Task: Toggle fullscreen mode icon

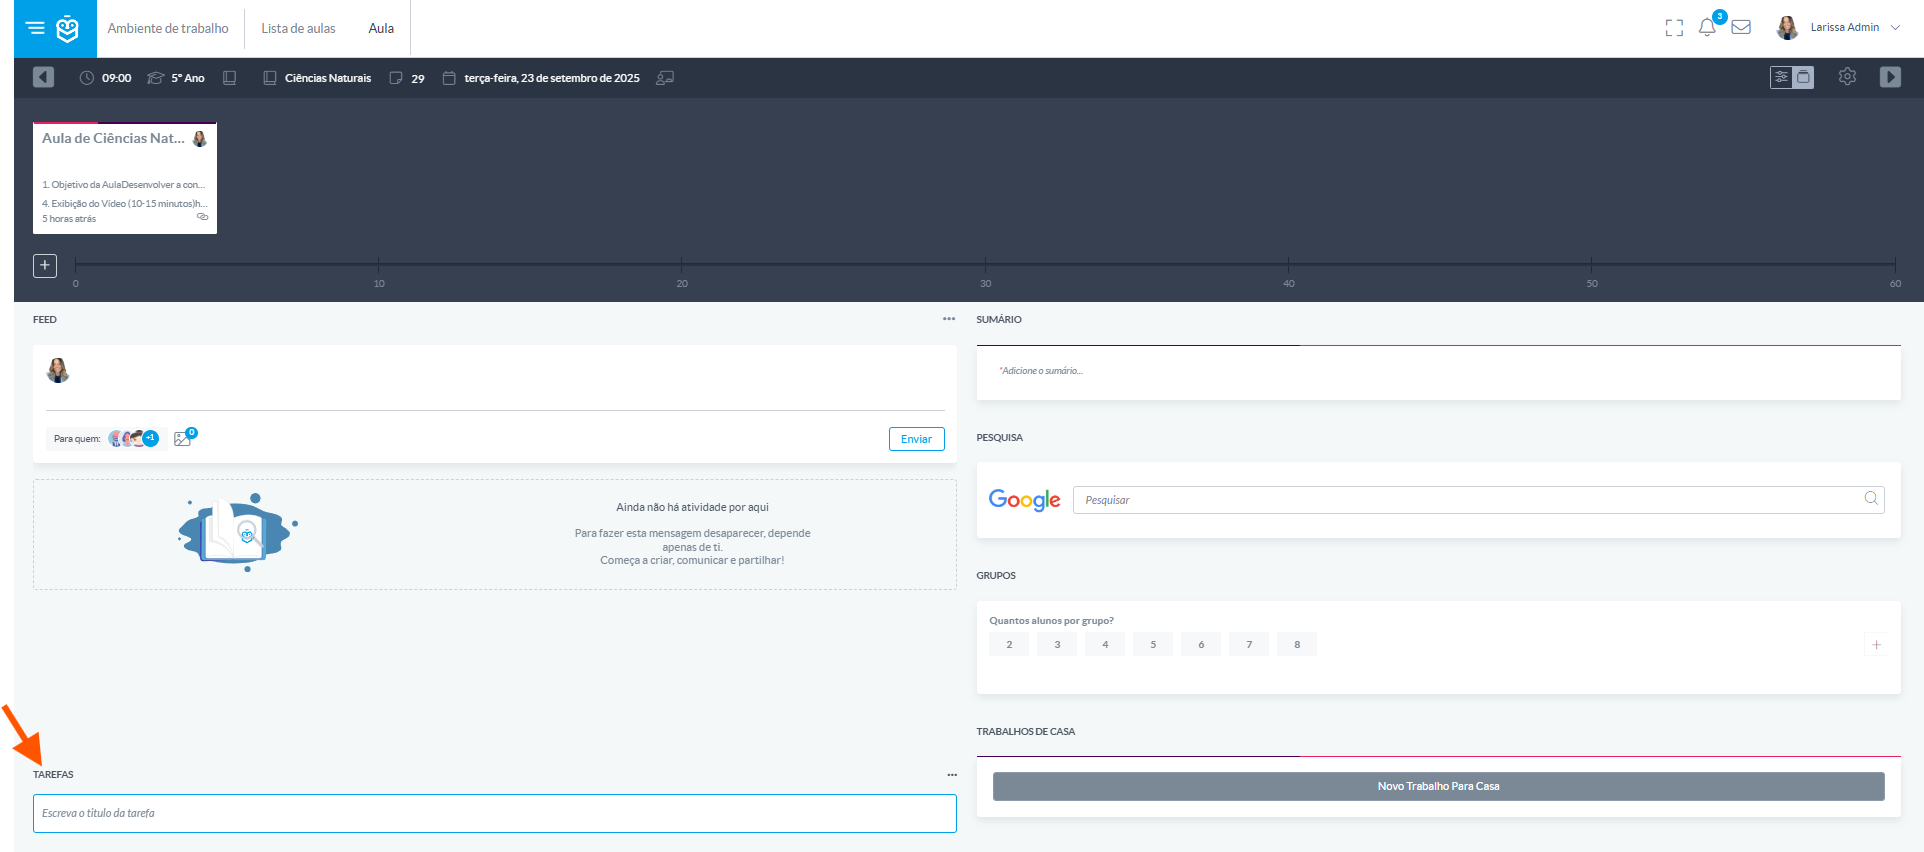Action: [1674, 28]
